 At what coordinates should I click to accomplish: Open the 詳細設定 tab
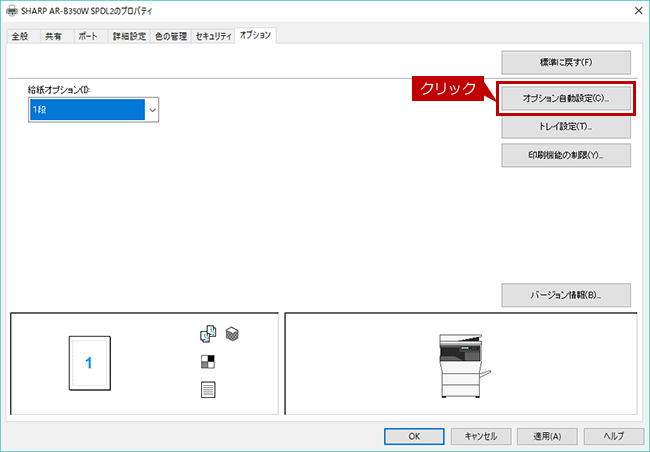pyautogui.click(x=129, y=36)
